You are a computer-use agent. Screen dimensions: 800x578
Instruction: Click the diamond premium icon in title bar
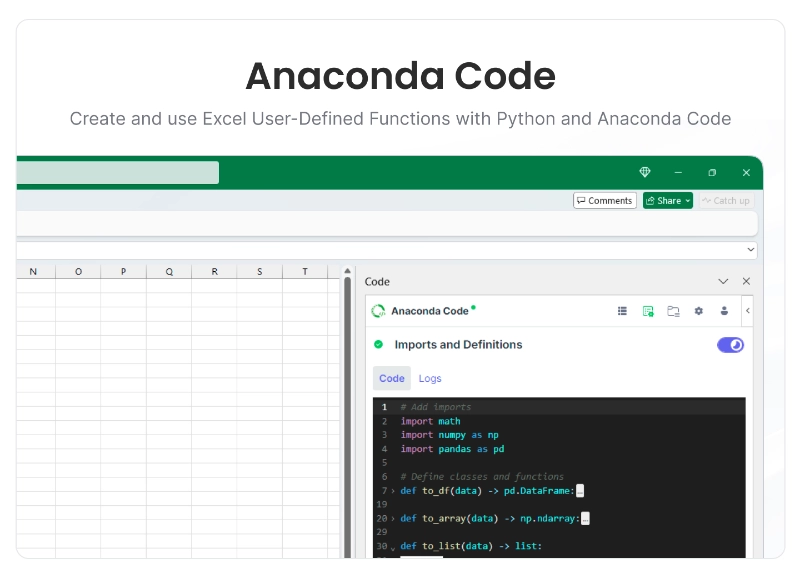pyautogui.click(x=645, y=173)
